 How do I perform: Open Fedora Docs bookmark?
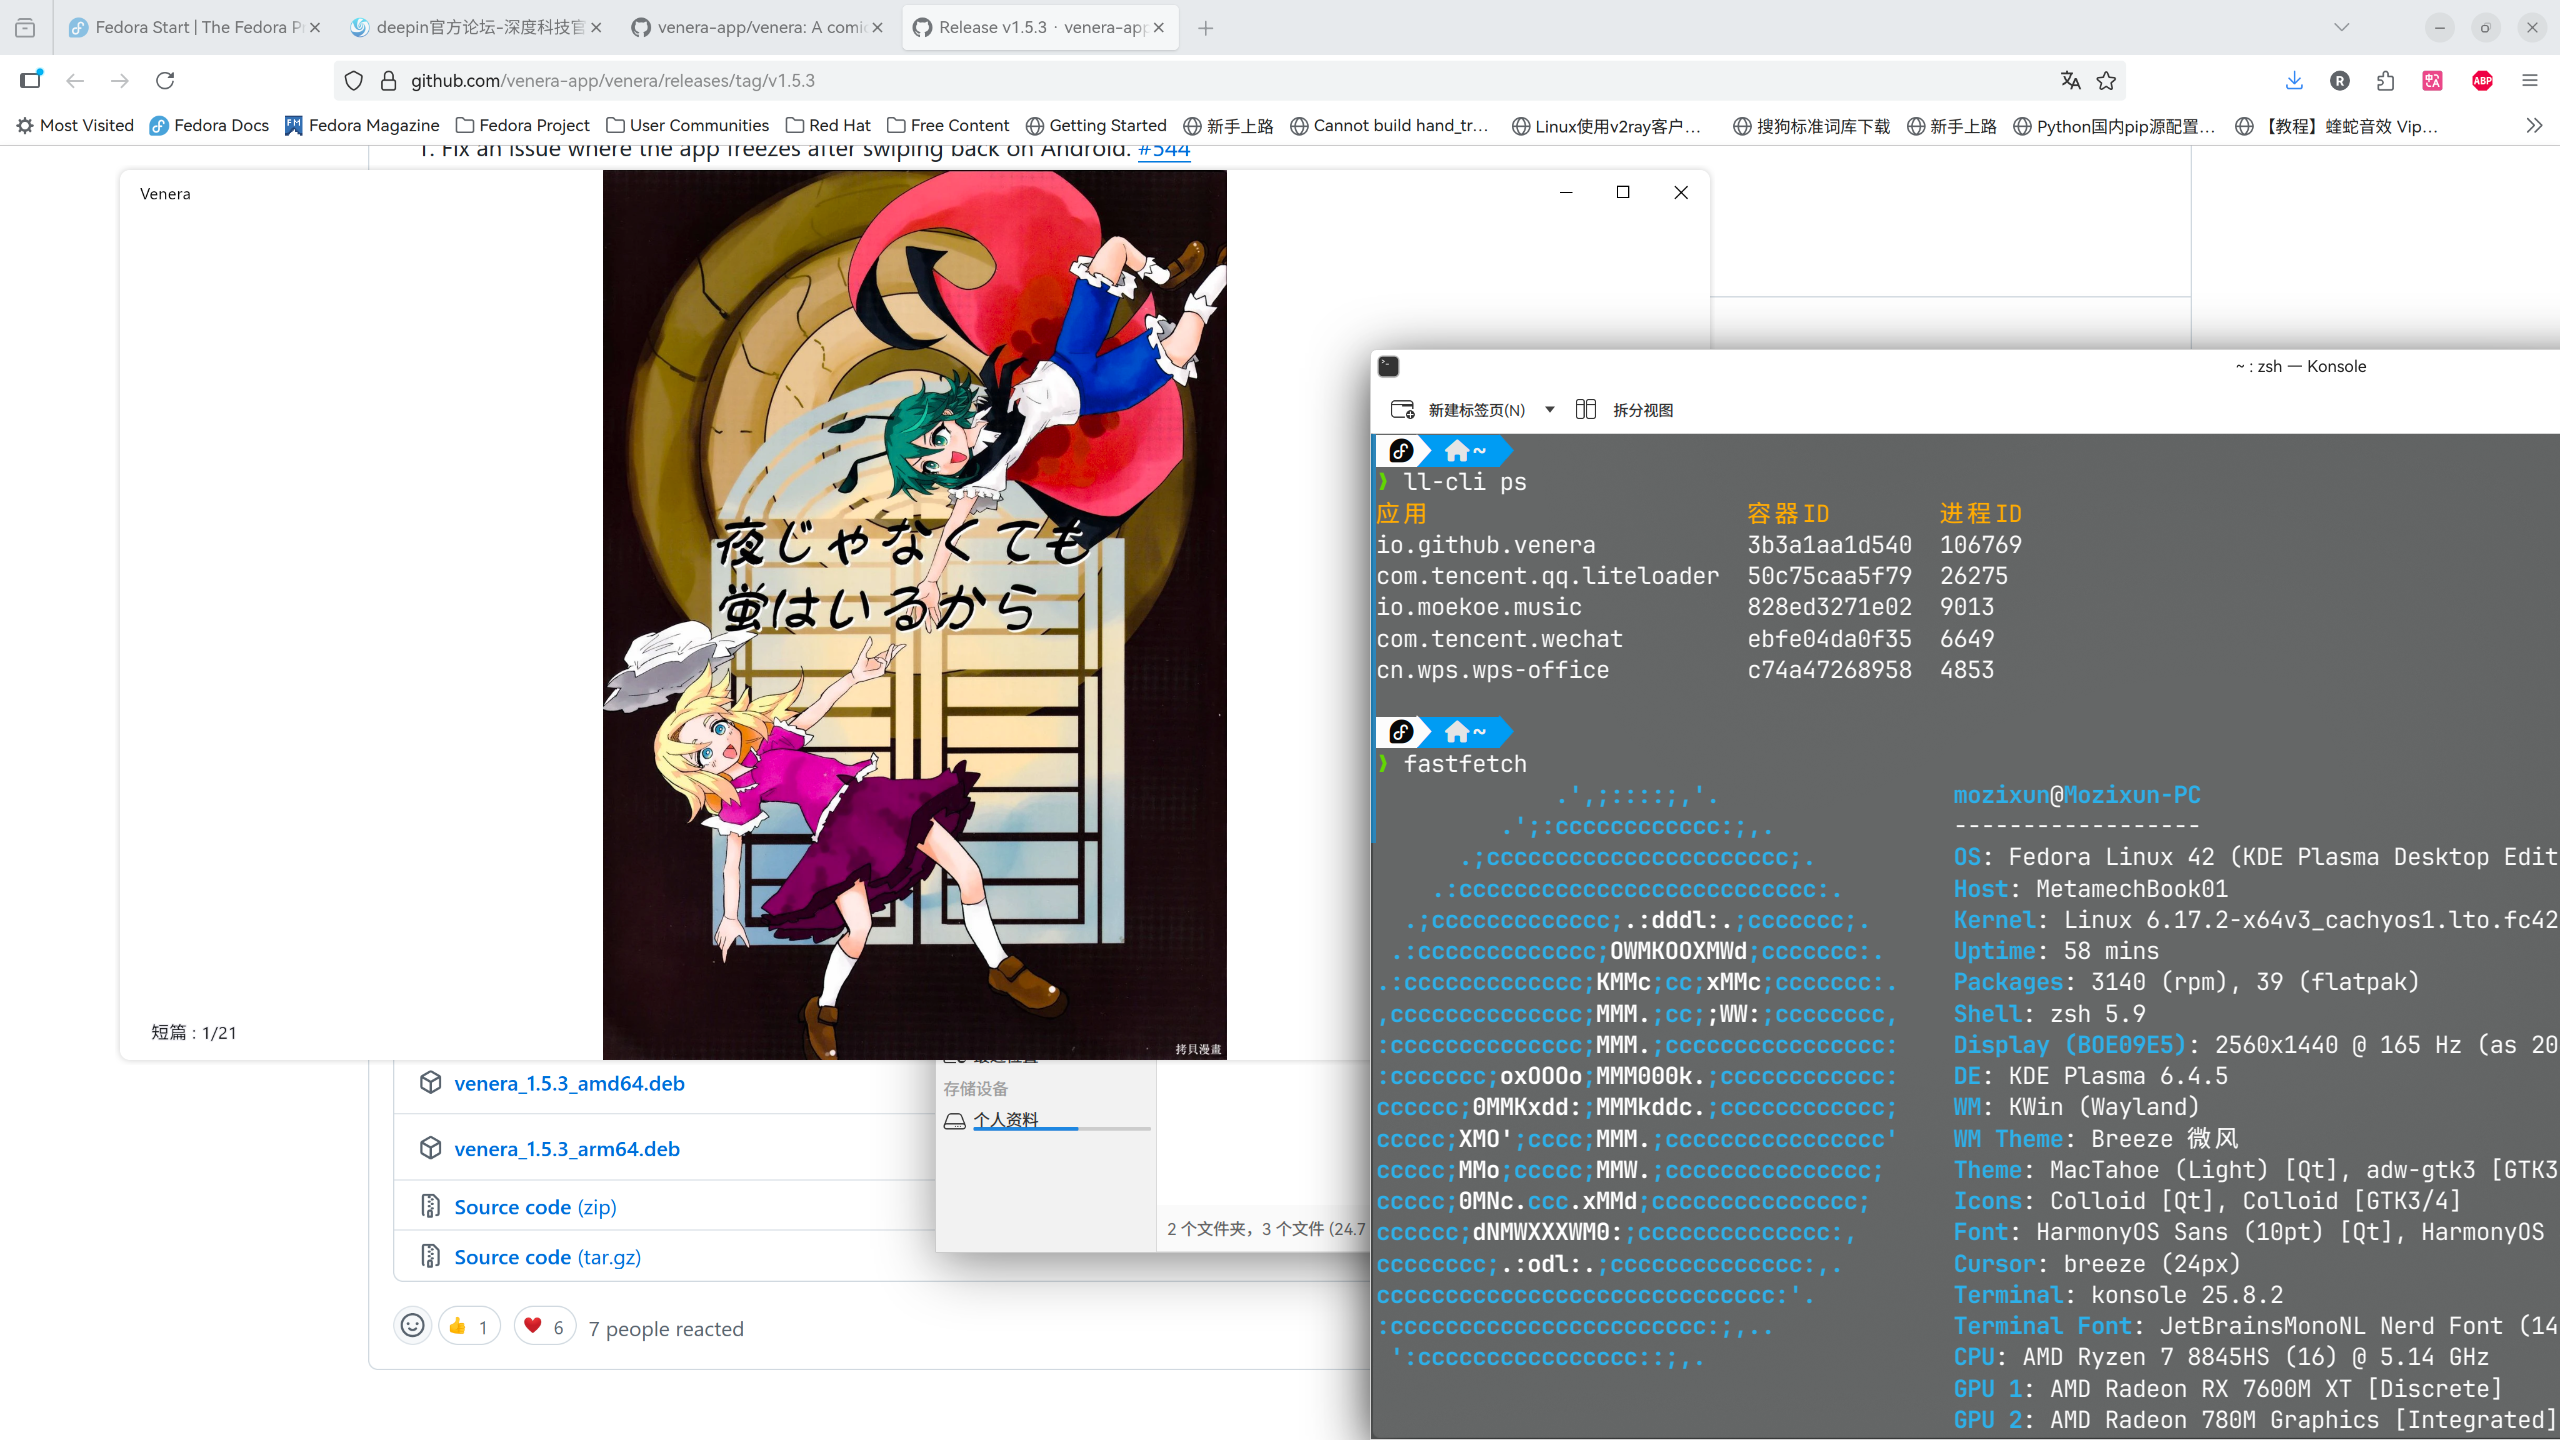[209, 125]
